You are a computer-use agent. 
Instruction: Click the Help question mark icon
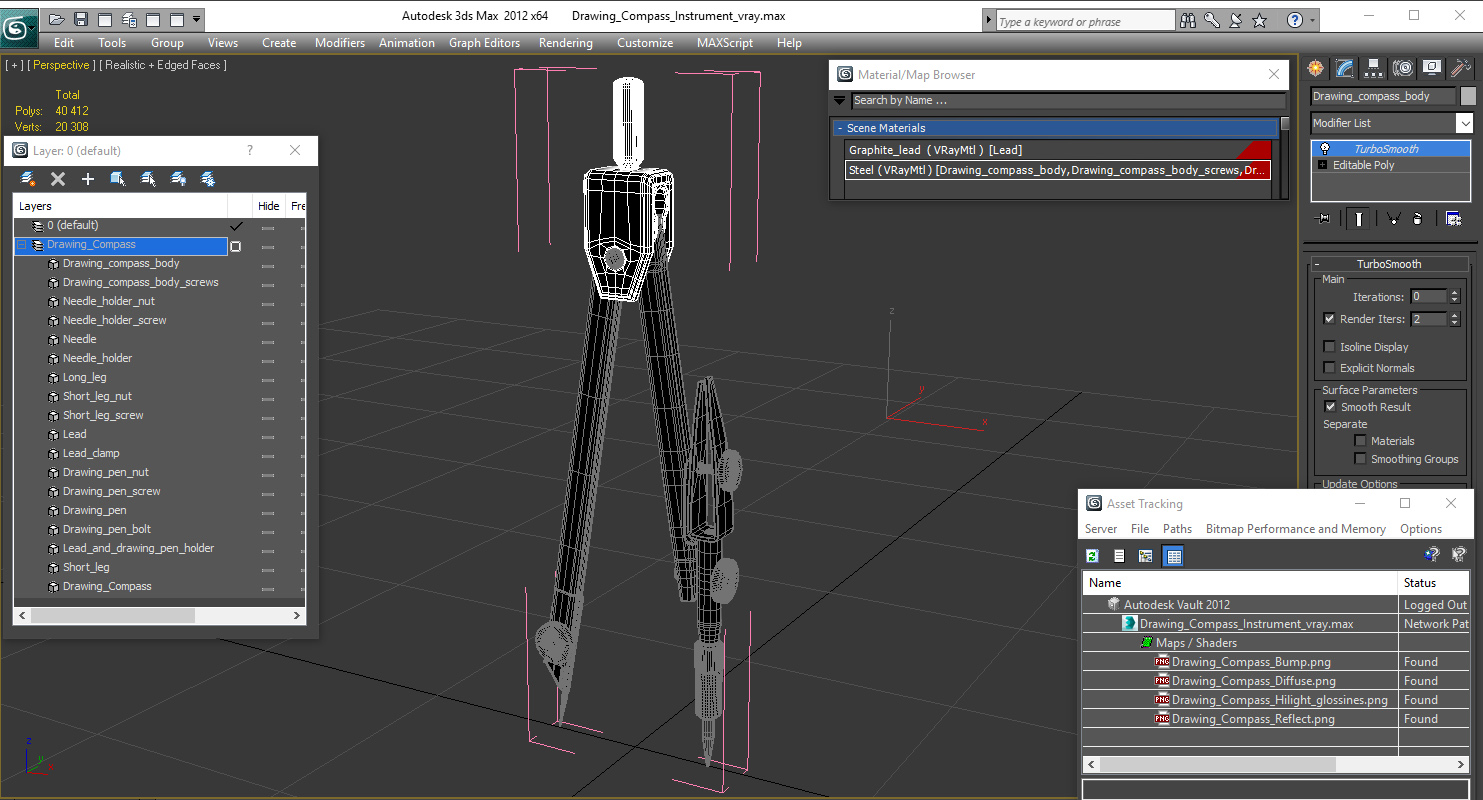pos(1295,20)
